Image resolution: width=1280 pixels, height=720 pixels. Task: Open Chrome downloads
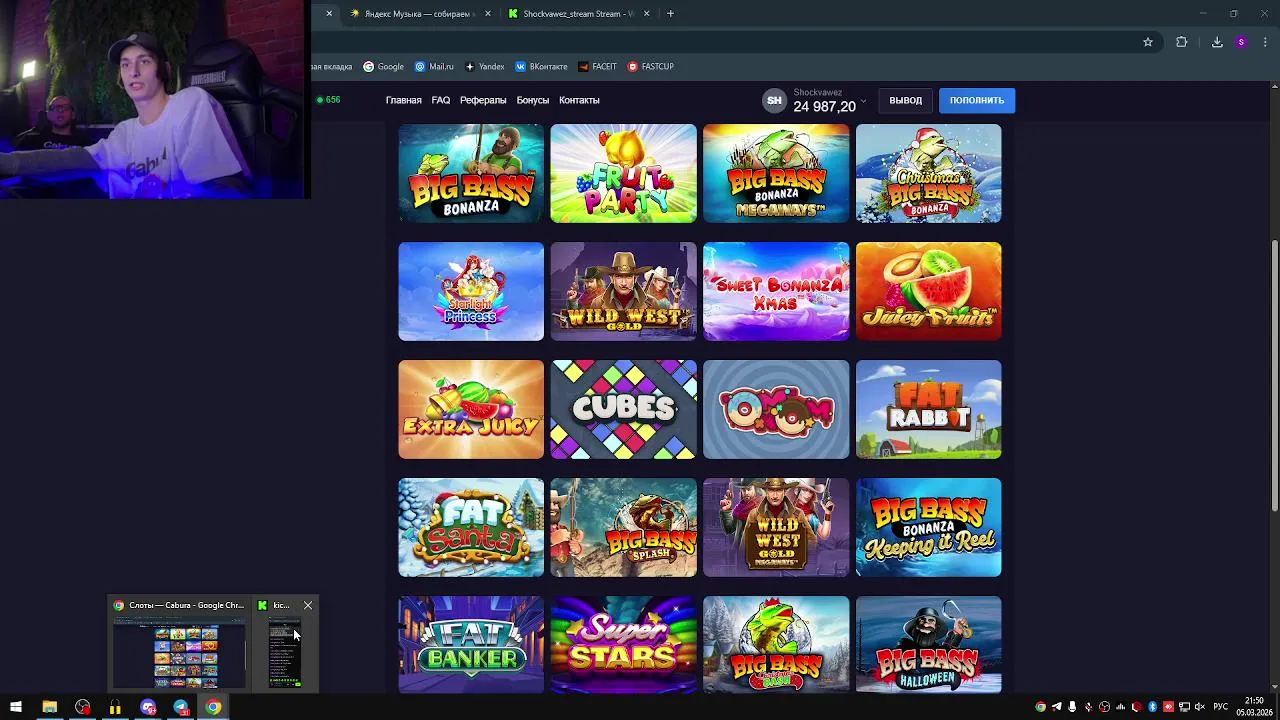pyautogui.click(x=1217, y=42)
